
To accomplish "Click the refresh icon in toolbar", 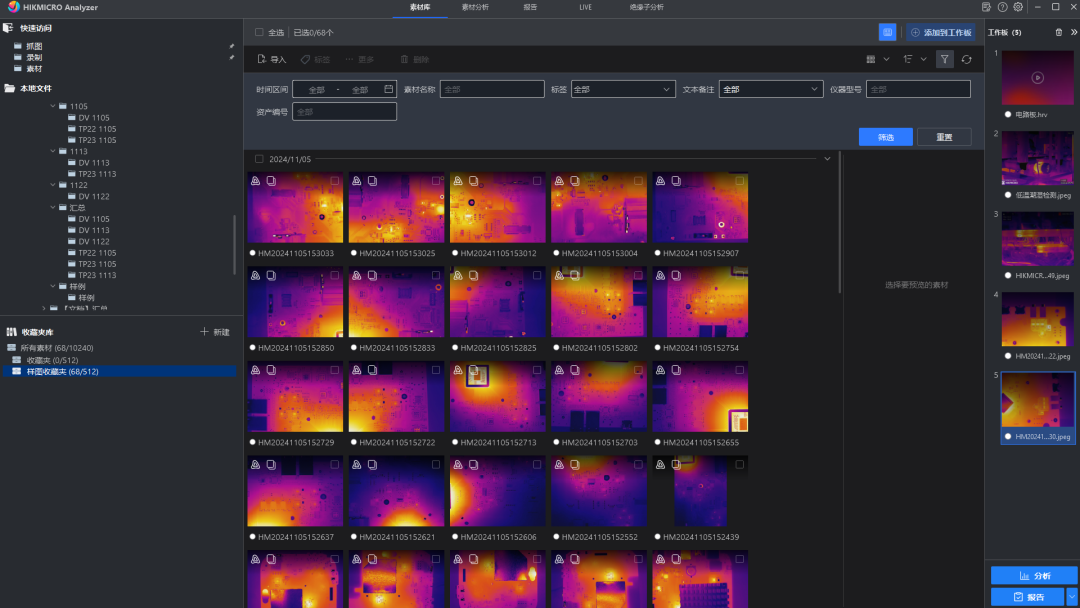I will 966,59.
